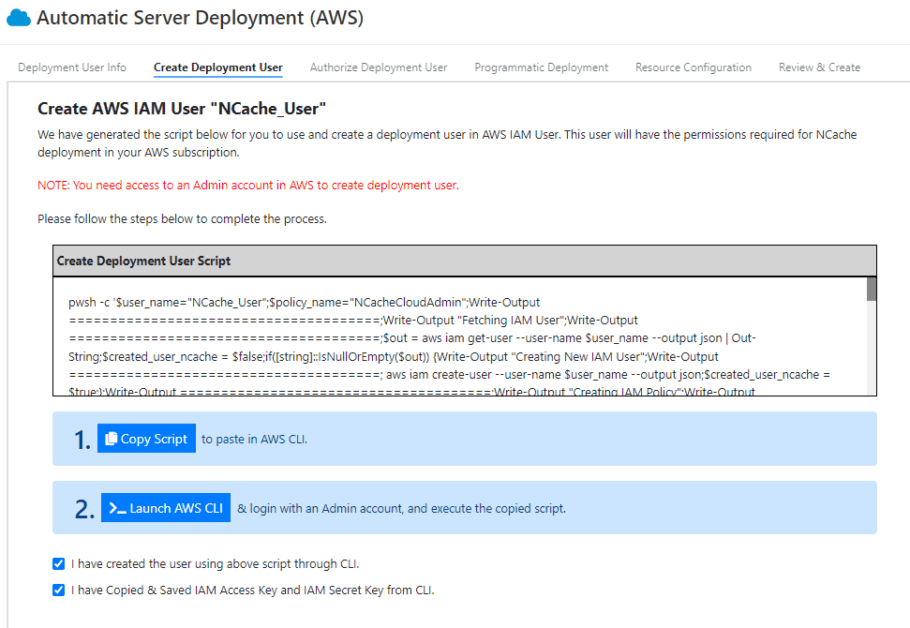Go to Authorize Deployment User tab
Screen dimensions: 910x628
(x=378, y=67)
